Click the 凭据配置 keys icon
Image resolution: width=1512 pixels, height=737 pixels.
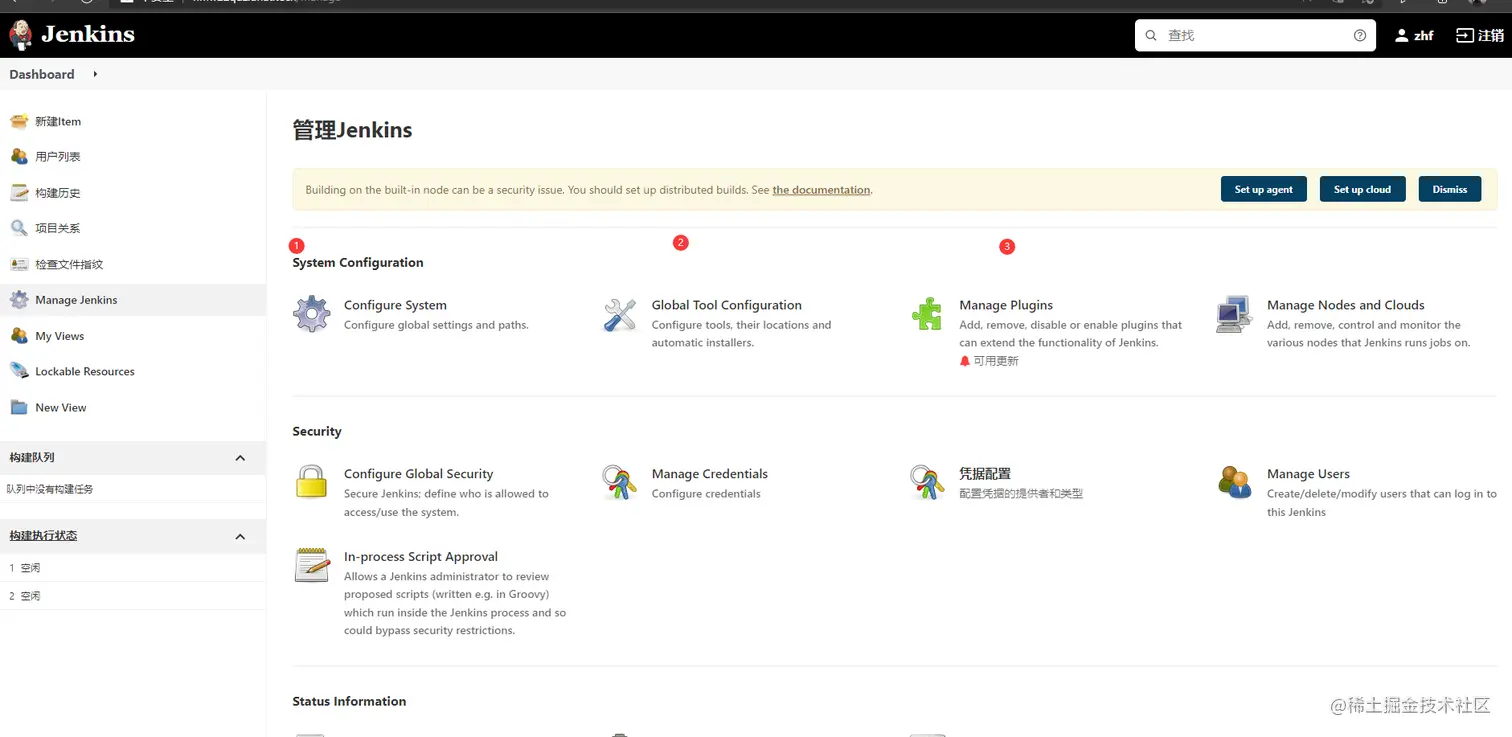[x=927, y=482]
